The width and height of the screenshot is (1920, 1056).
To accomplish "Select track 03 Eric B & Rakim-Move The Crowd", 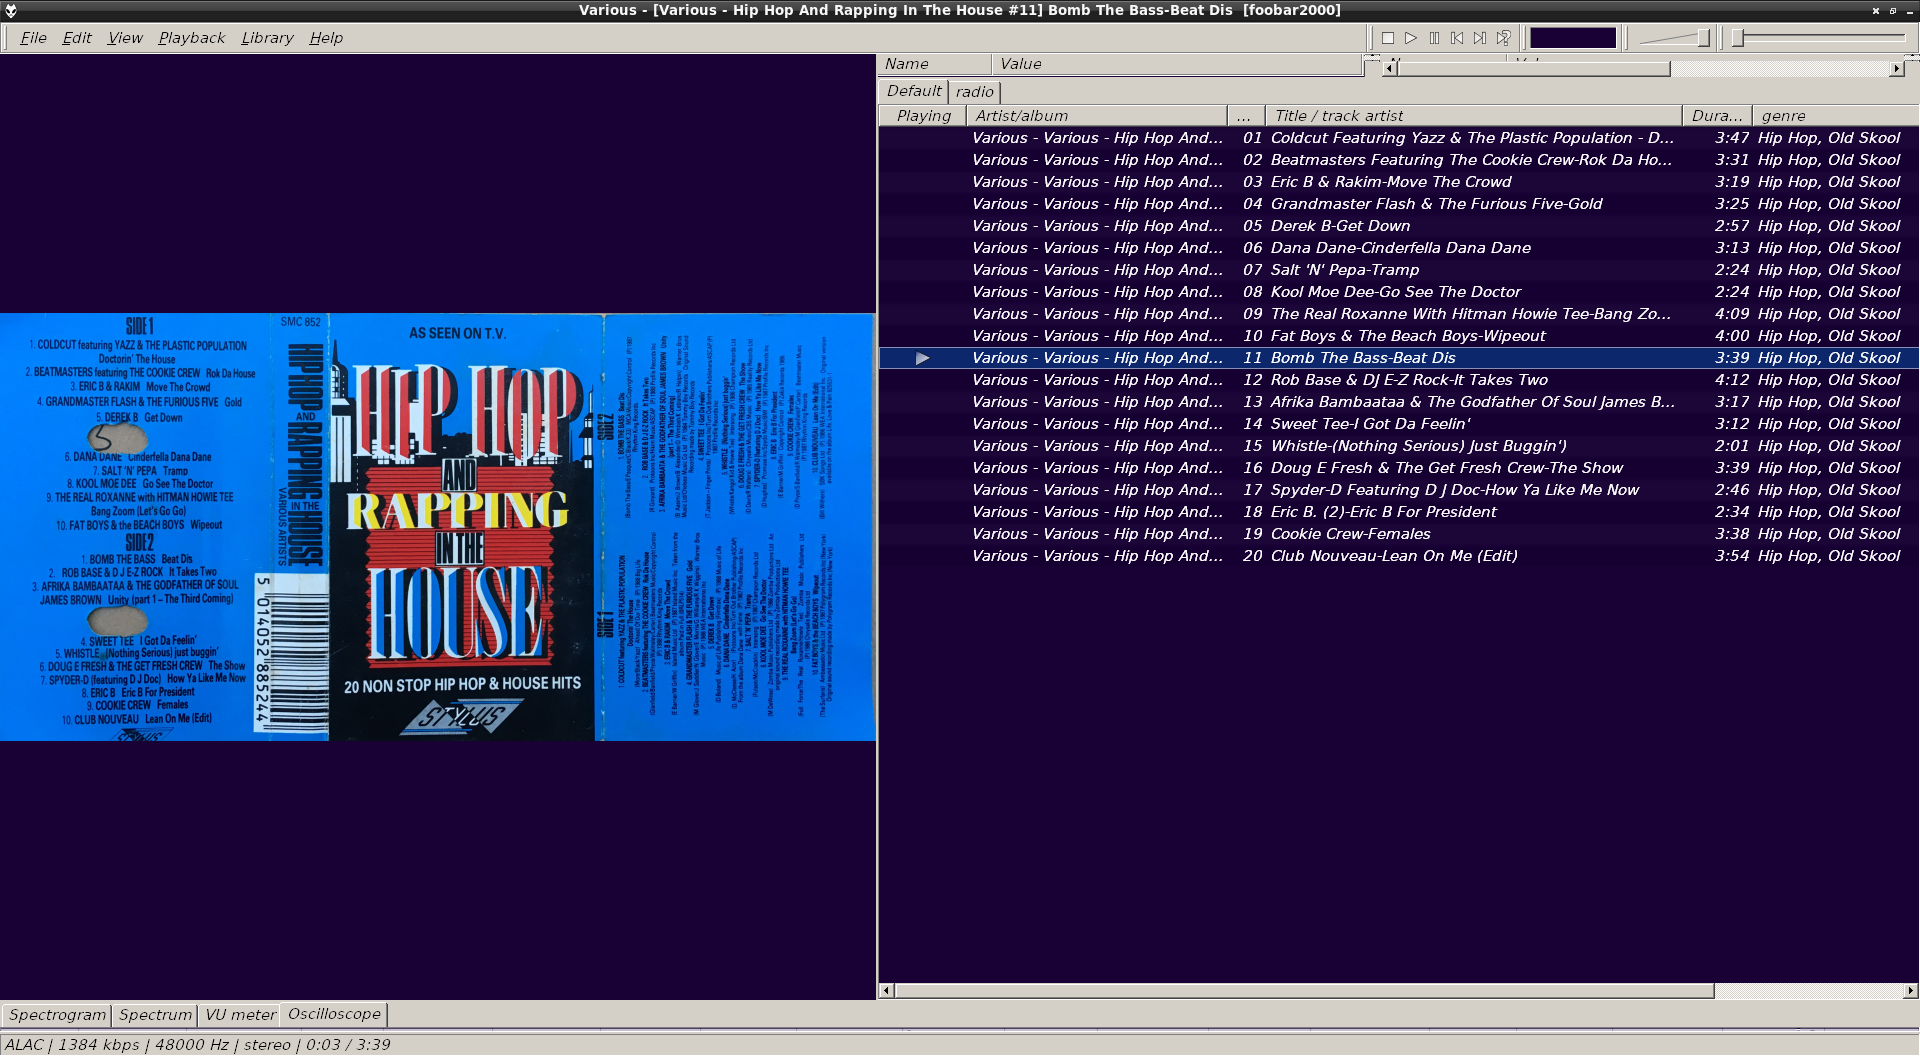I will (1399, 182).
